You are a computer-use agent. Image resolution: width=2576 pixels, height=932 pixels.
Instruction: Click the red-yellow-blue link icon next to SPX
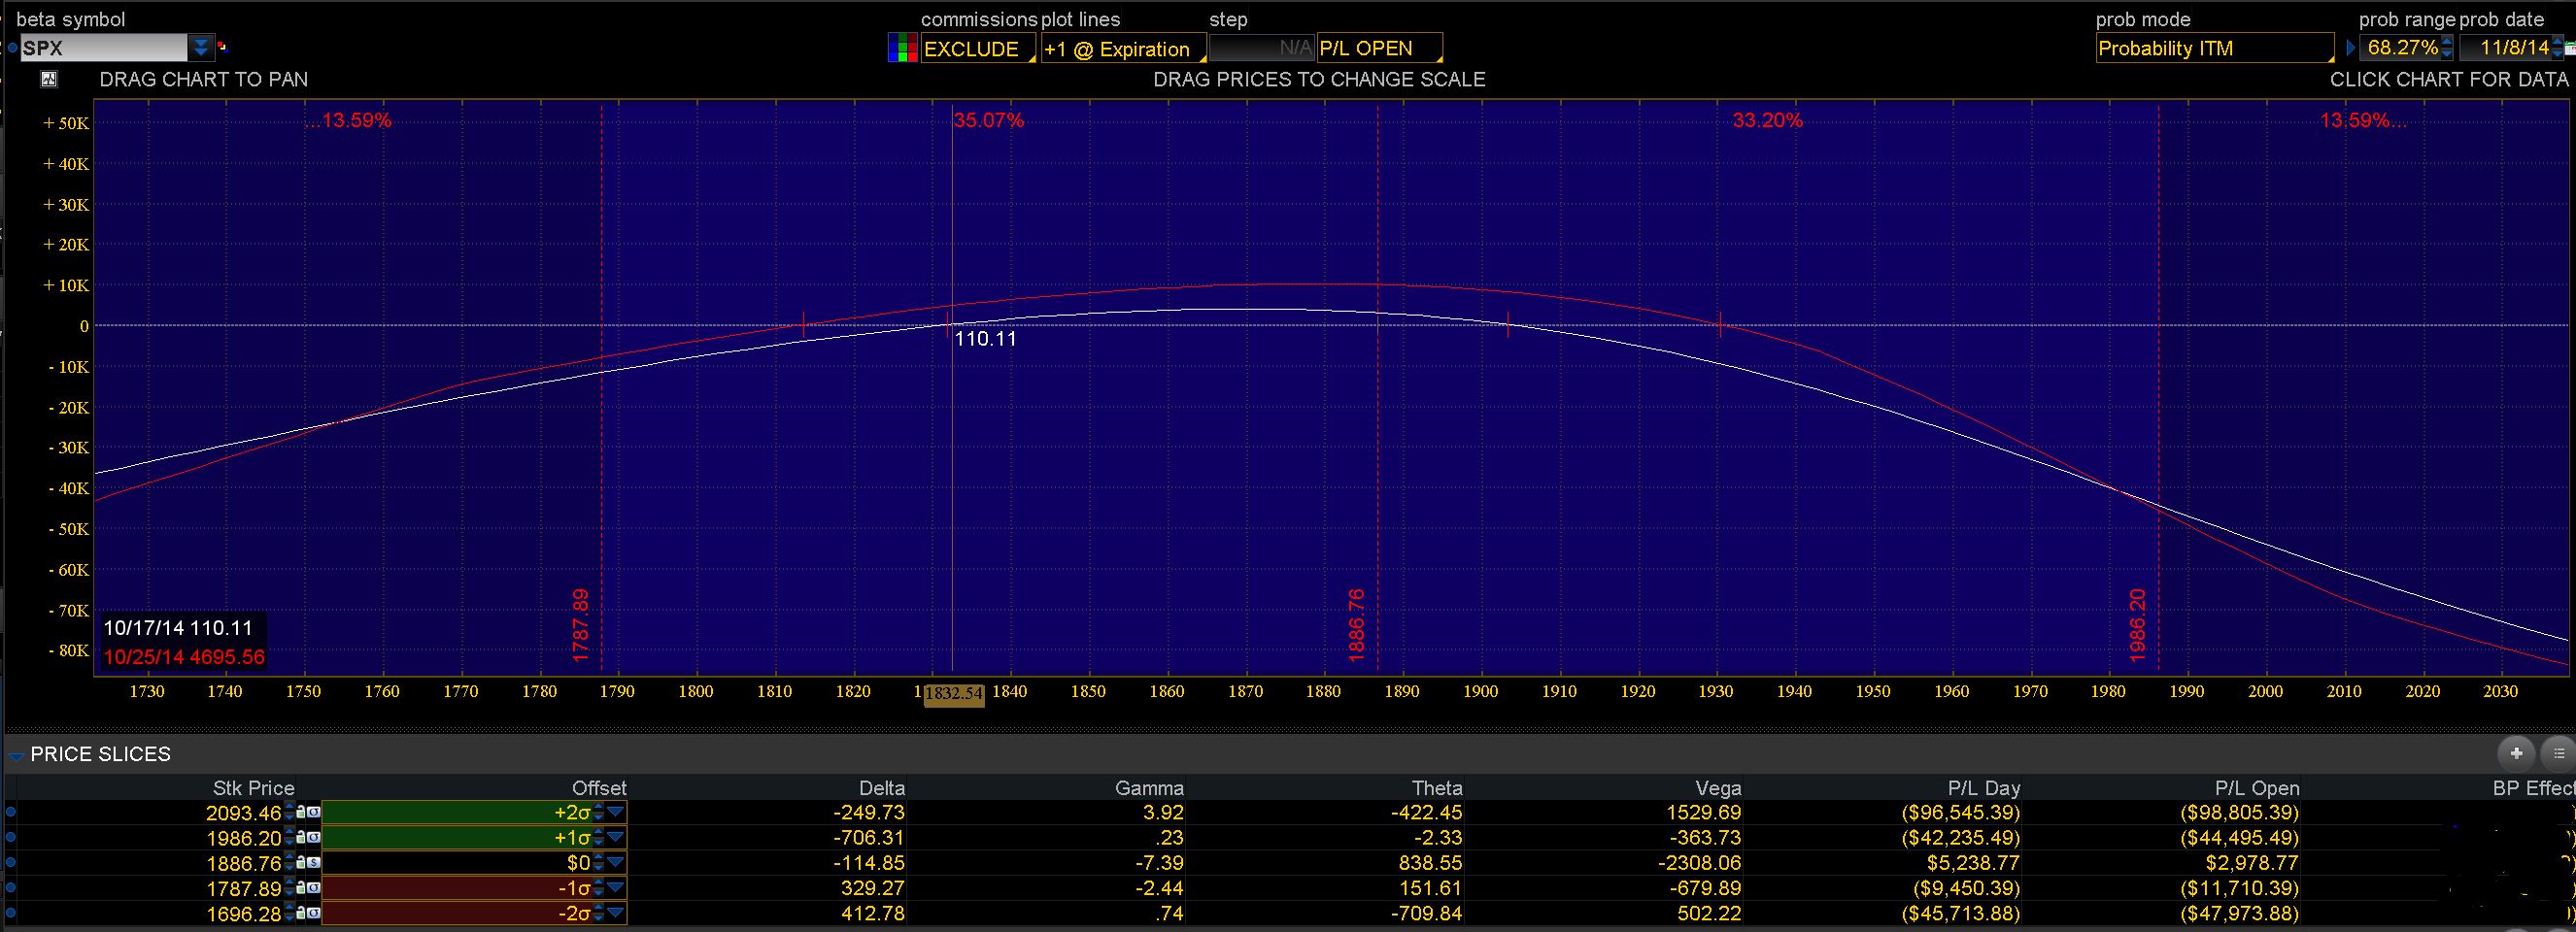tap(222, 46)
